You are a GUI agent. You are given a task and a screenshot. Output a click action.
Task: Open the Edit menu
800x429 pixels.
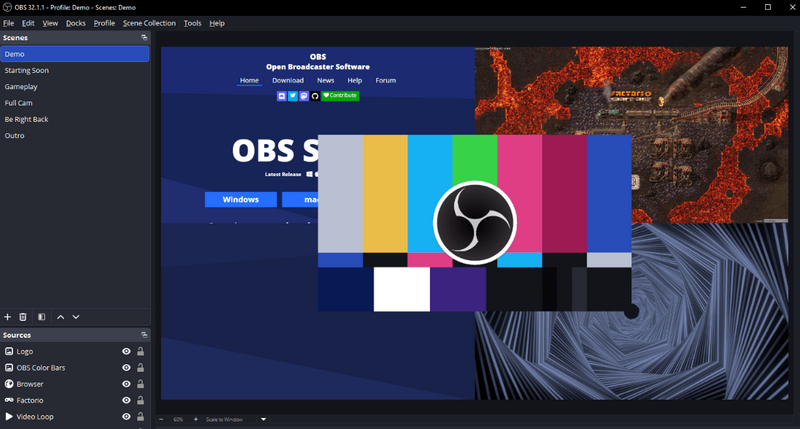pyautogui.click(x=28, y=23)
